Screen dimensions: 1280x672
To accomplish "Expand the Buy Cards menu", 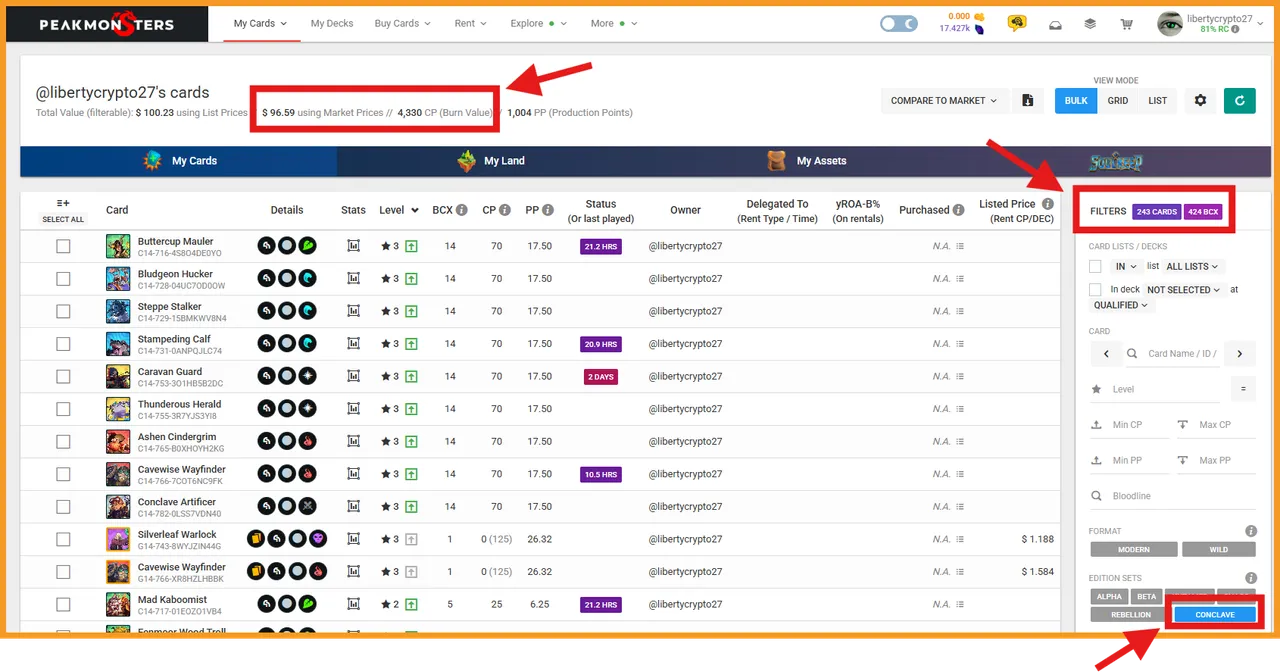I will [x=403, y=23].
